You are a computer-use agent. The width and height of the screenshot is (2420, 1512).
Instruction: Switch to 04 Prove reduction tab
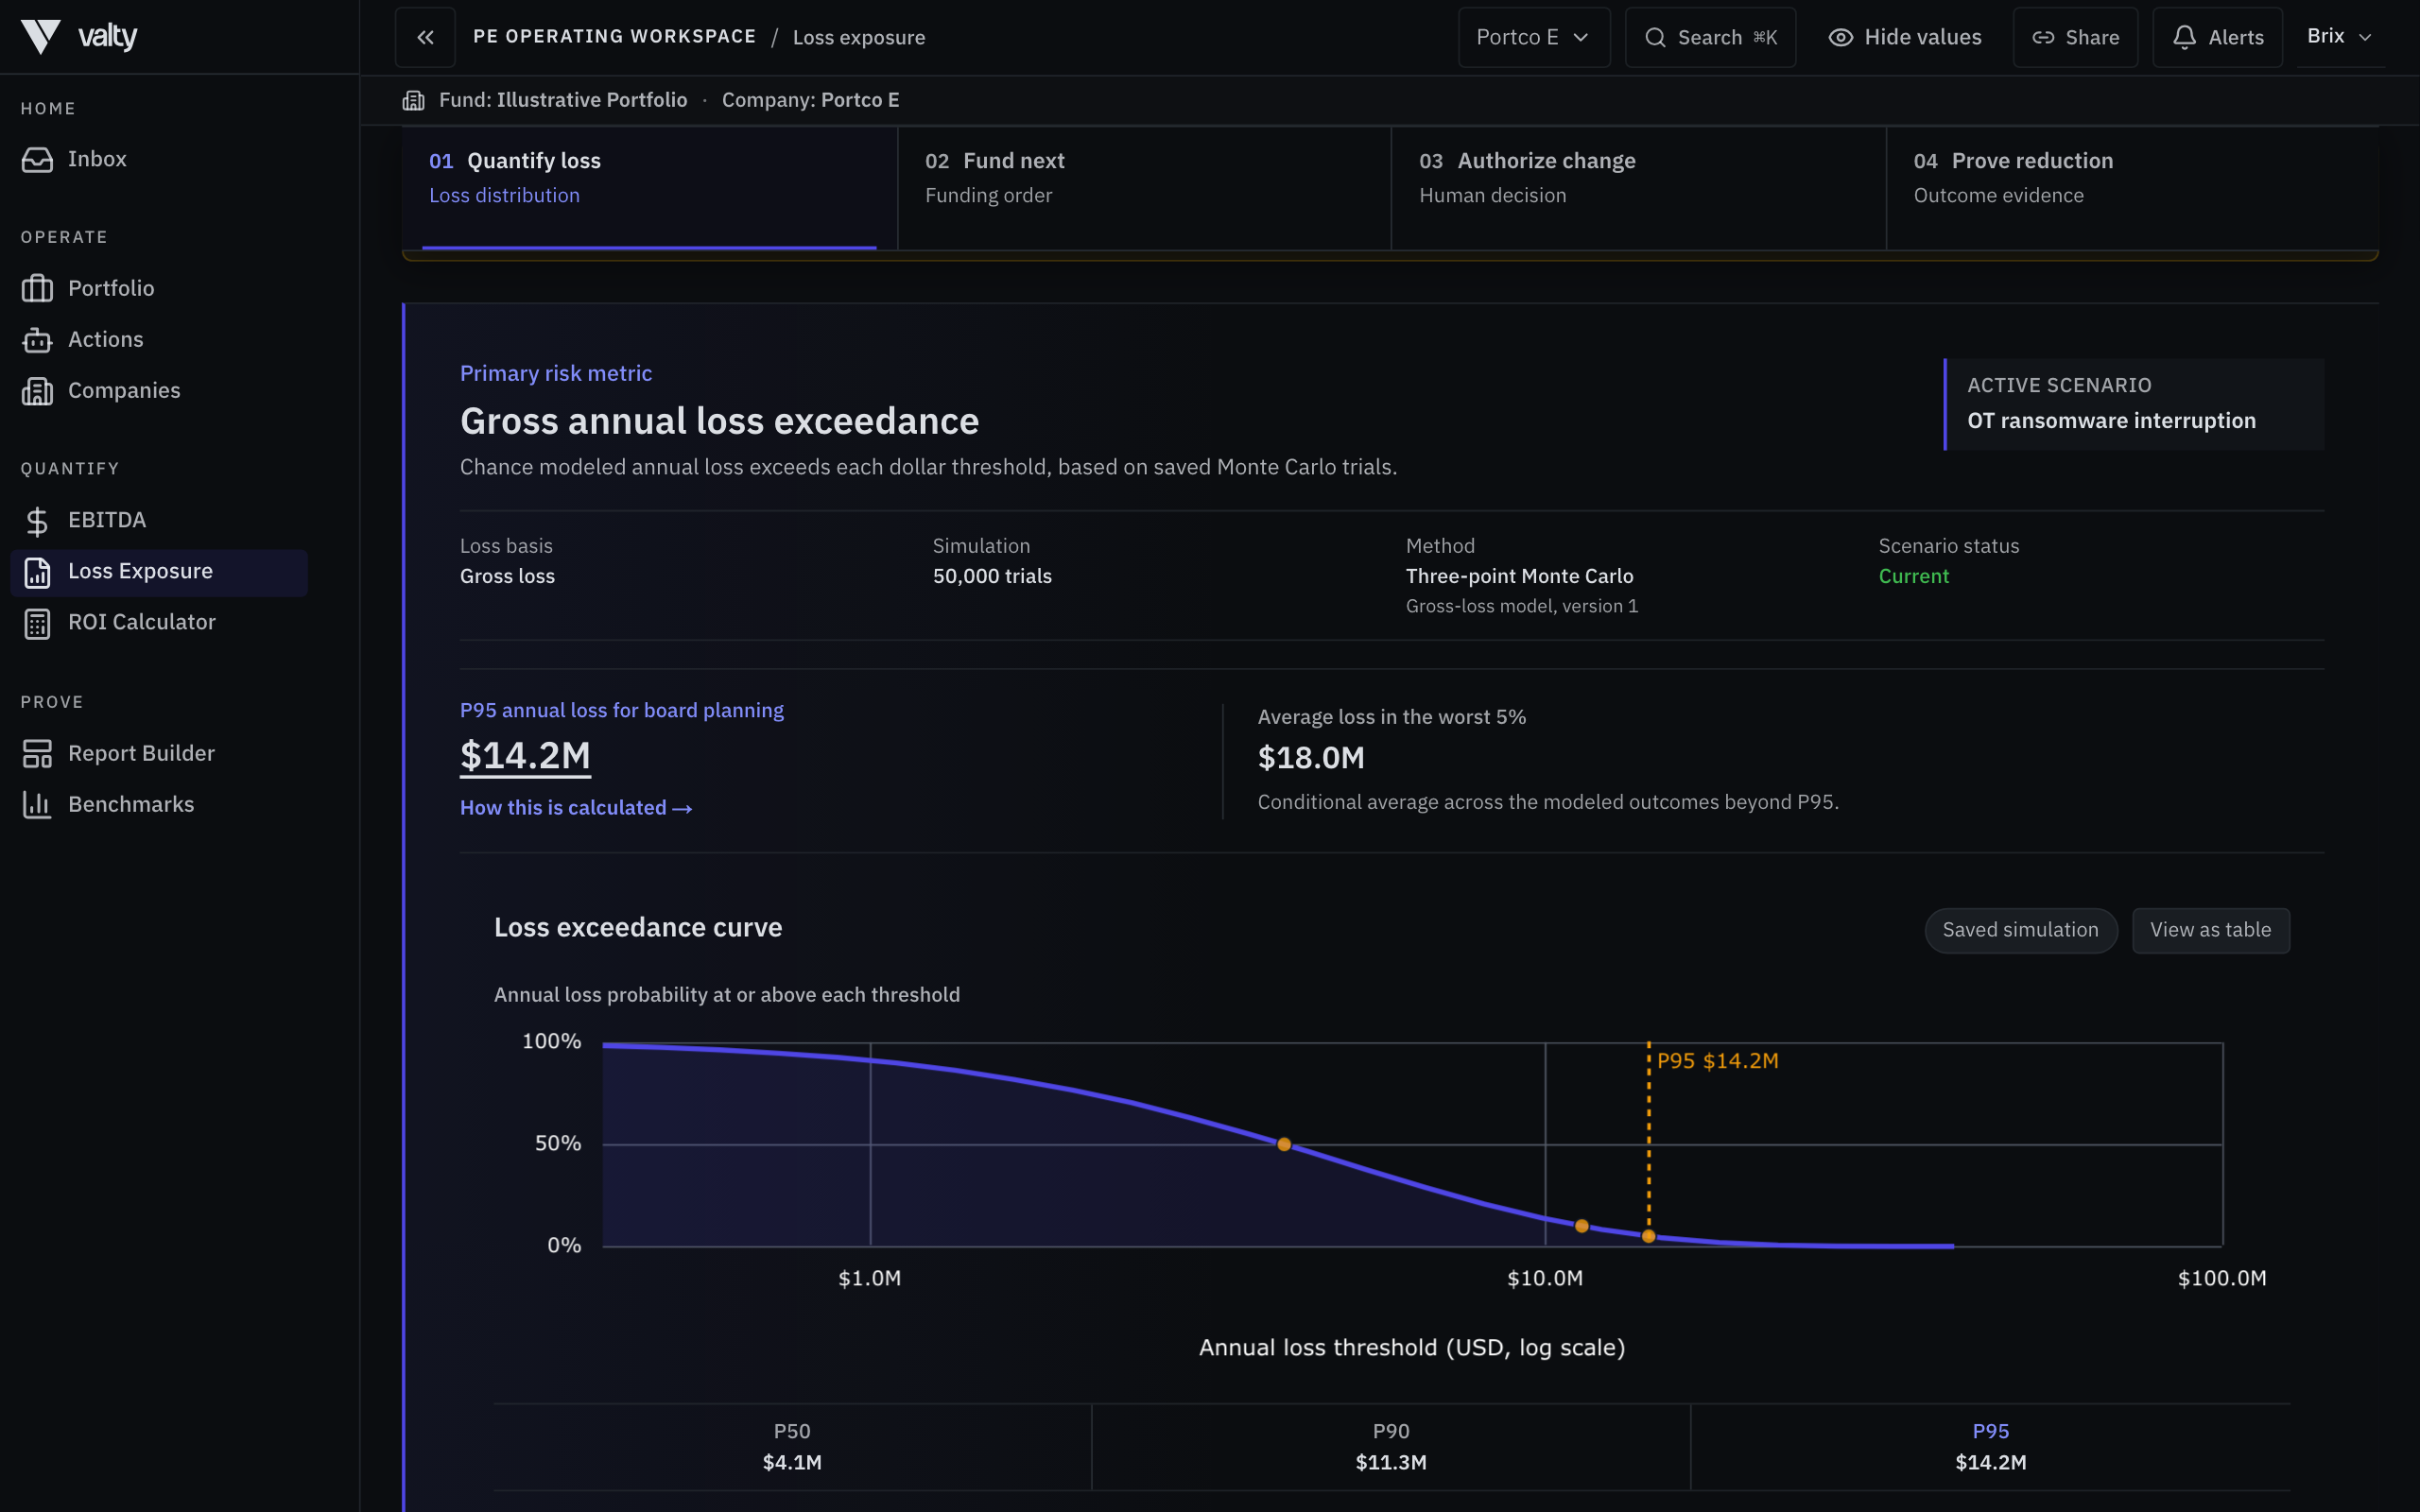2132,187
